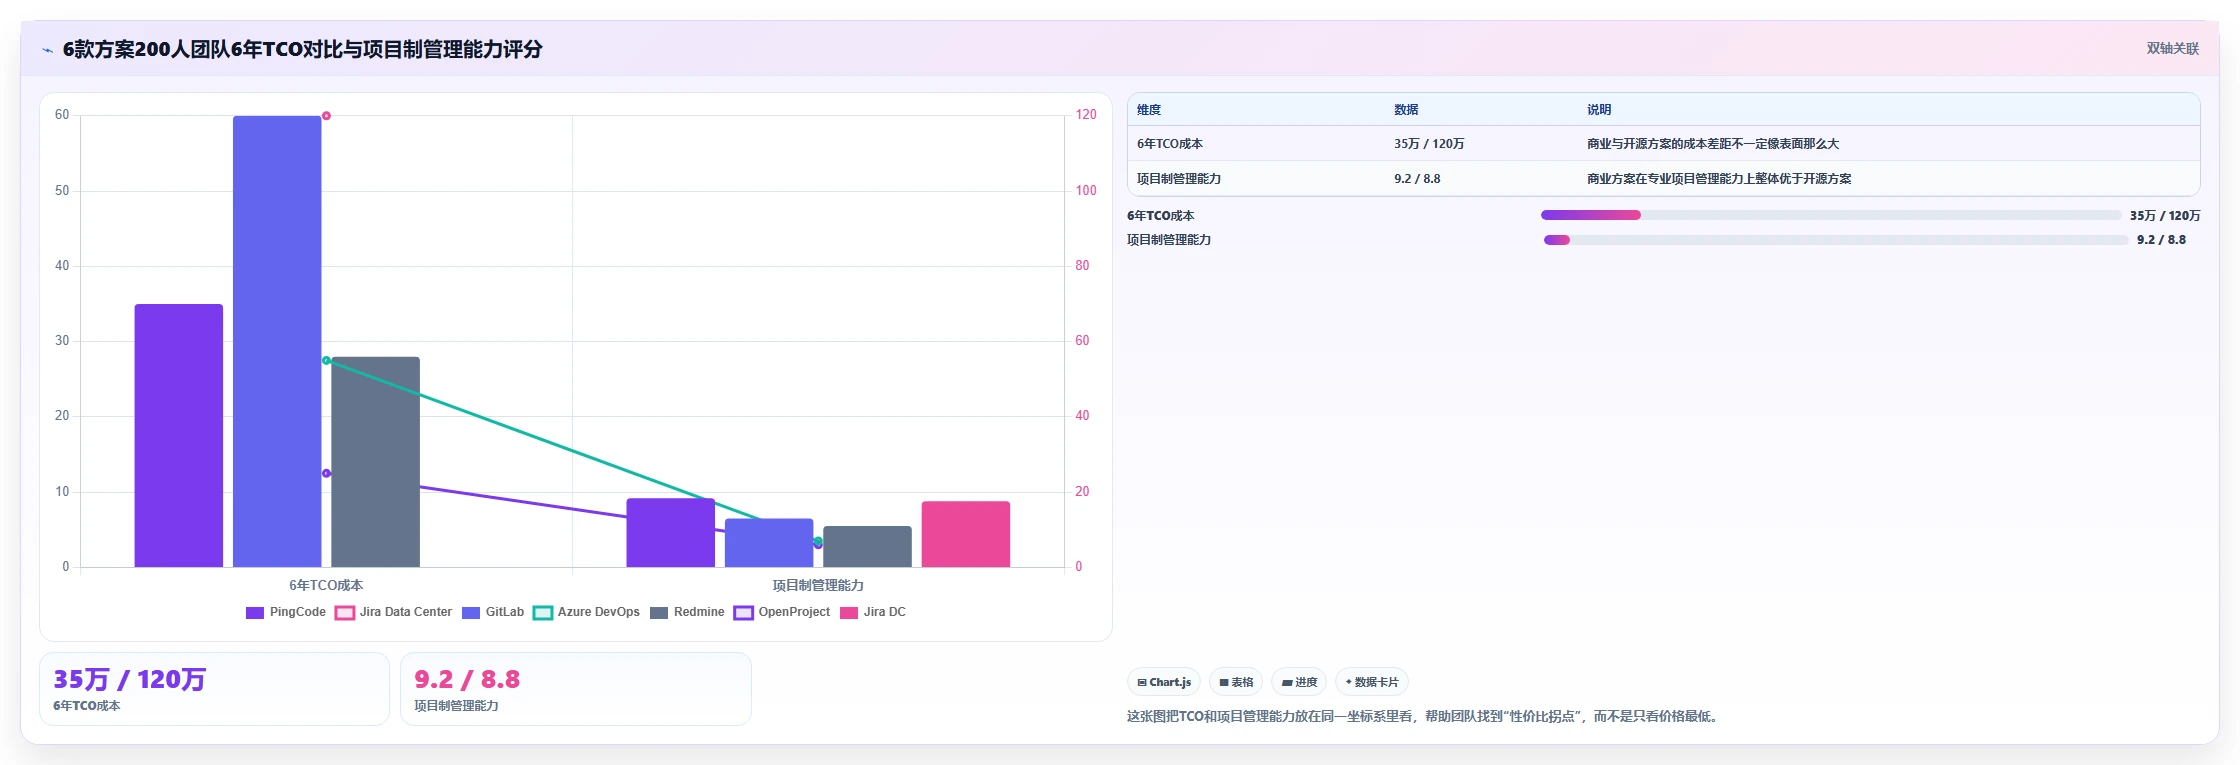Click the 9.2 / 8.8 value beside progress bar
This screenshot has width=2240, height=765.
2161,240
